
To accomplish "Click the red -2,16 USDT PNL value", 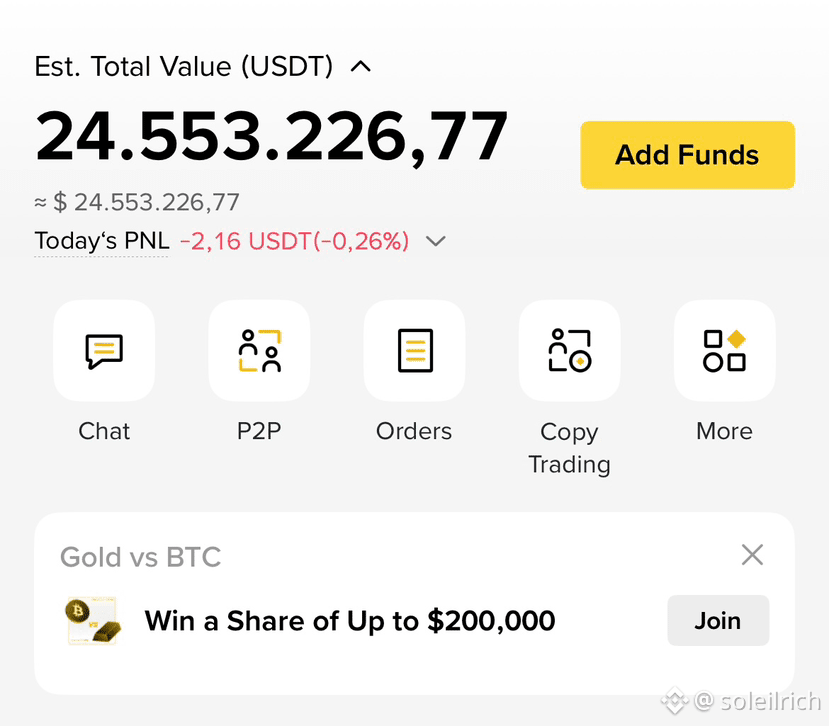I will tap(295, 241).
